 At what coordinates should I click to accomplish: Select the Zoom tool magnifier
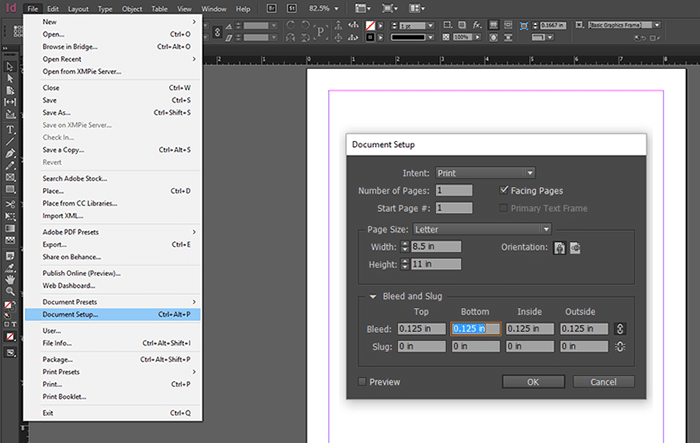[x=10, y=291]
